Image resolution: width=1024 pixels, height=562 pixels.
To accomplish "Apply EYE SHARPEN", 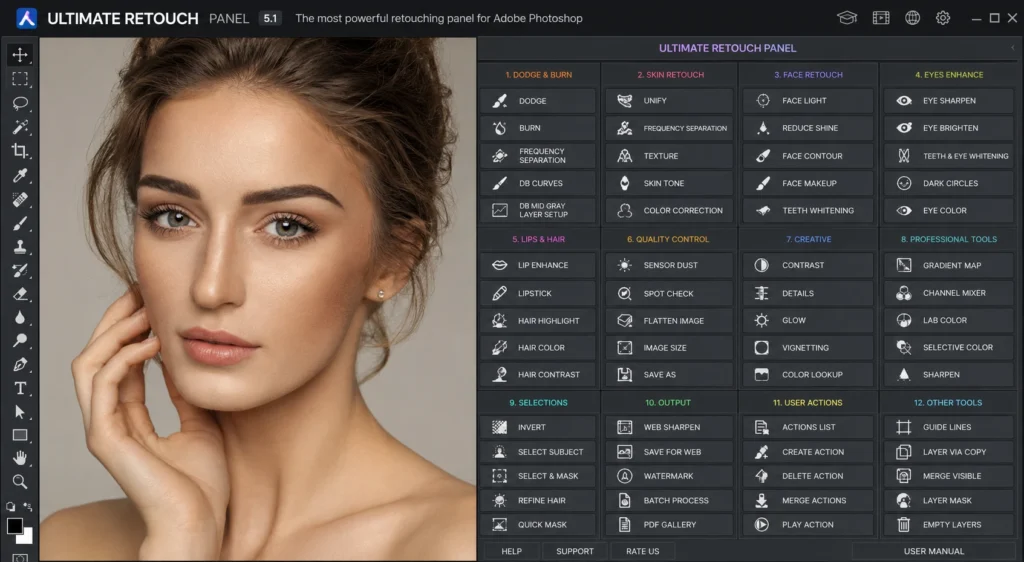I will click(949, 101).
